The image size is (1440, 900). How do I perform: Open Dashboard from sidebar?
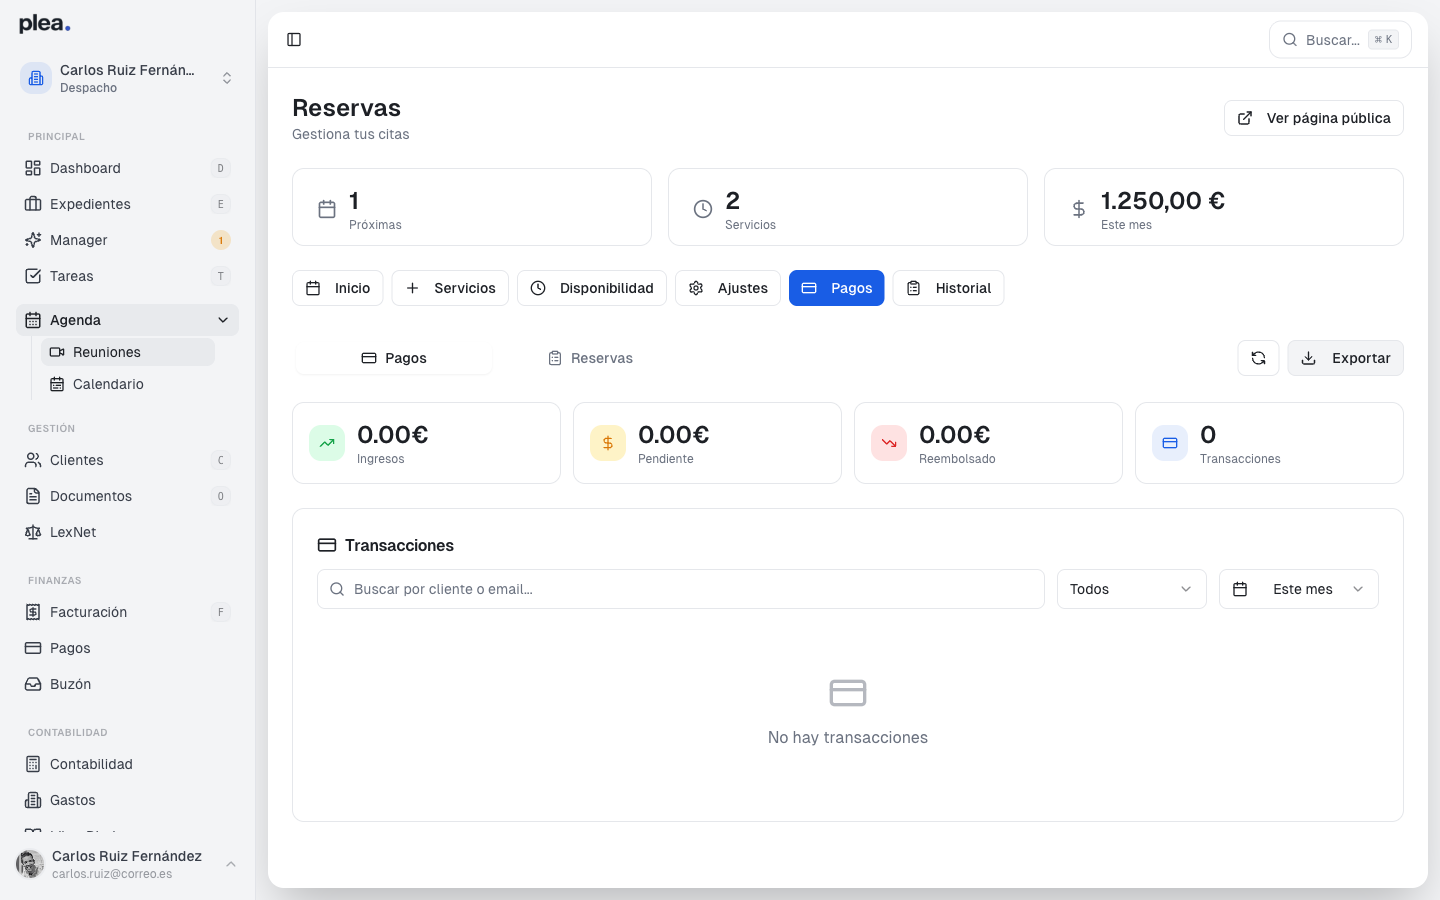click(x=128, y=168)
